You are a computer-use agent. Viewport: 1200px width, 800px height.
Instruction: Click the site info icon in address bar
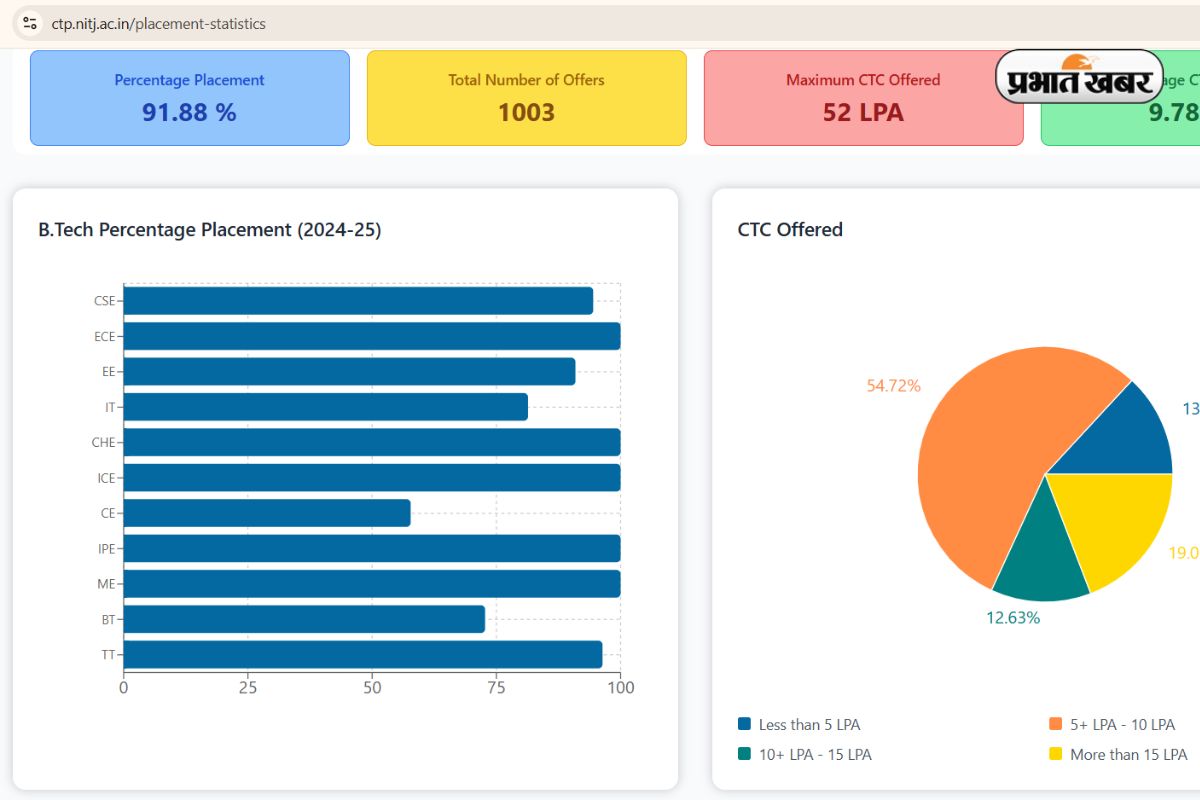(x=30, y=22)
